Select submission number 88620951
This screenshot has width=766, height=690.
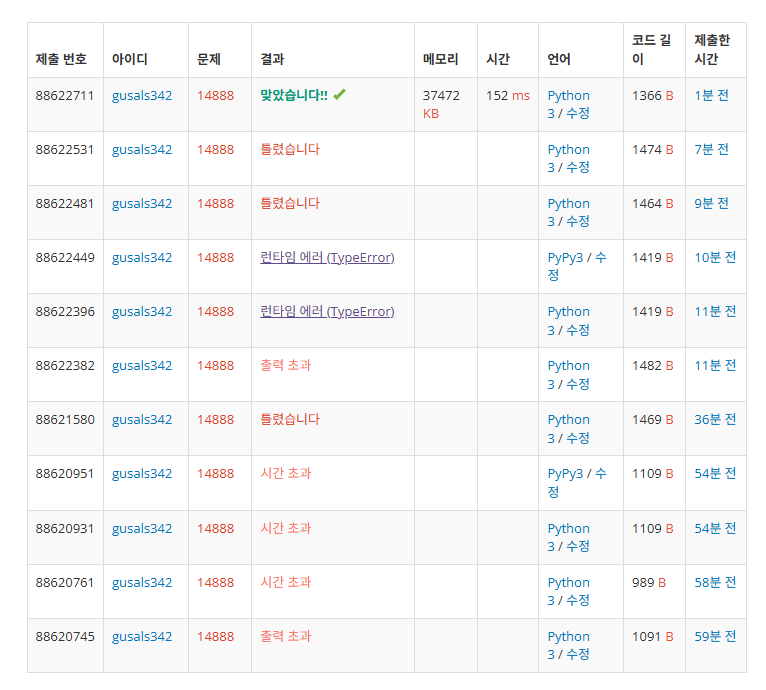[x=64, y=474]
